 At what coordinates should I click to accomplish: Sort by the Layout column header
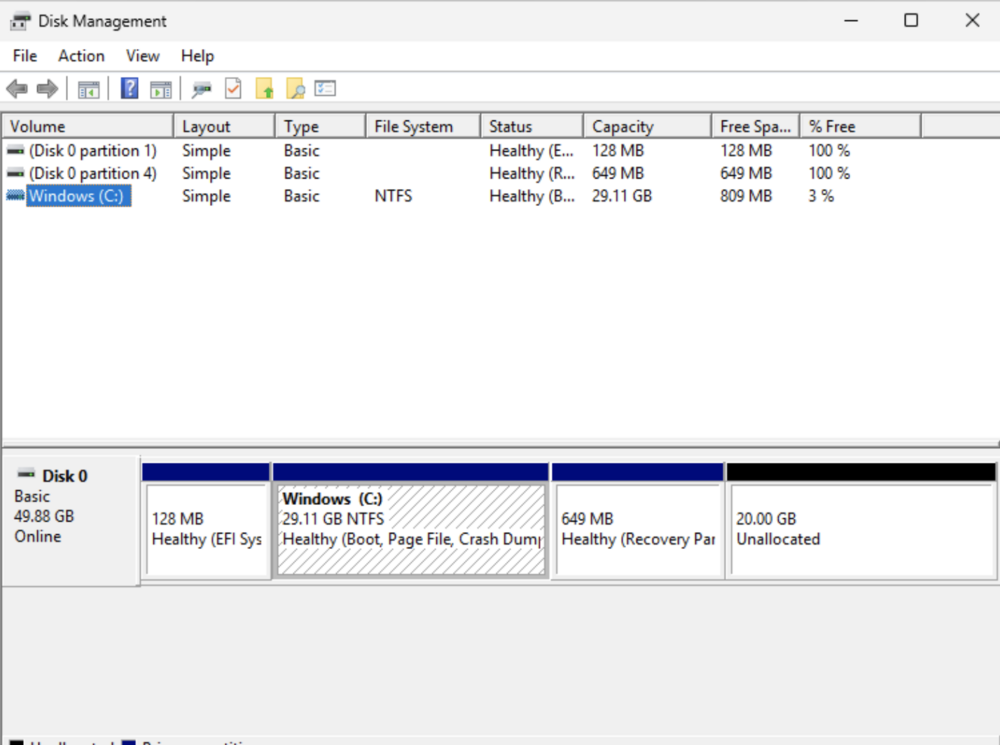(224, 126)
